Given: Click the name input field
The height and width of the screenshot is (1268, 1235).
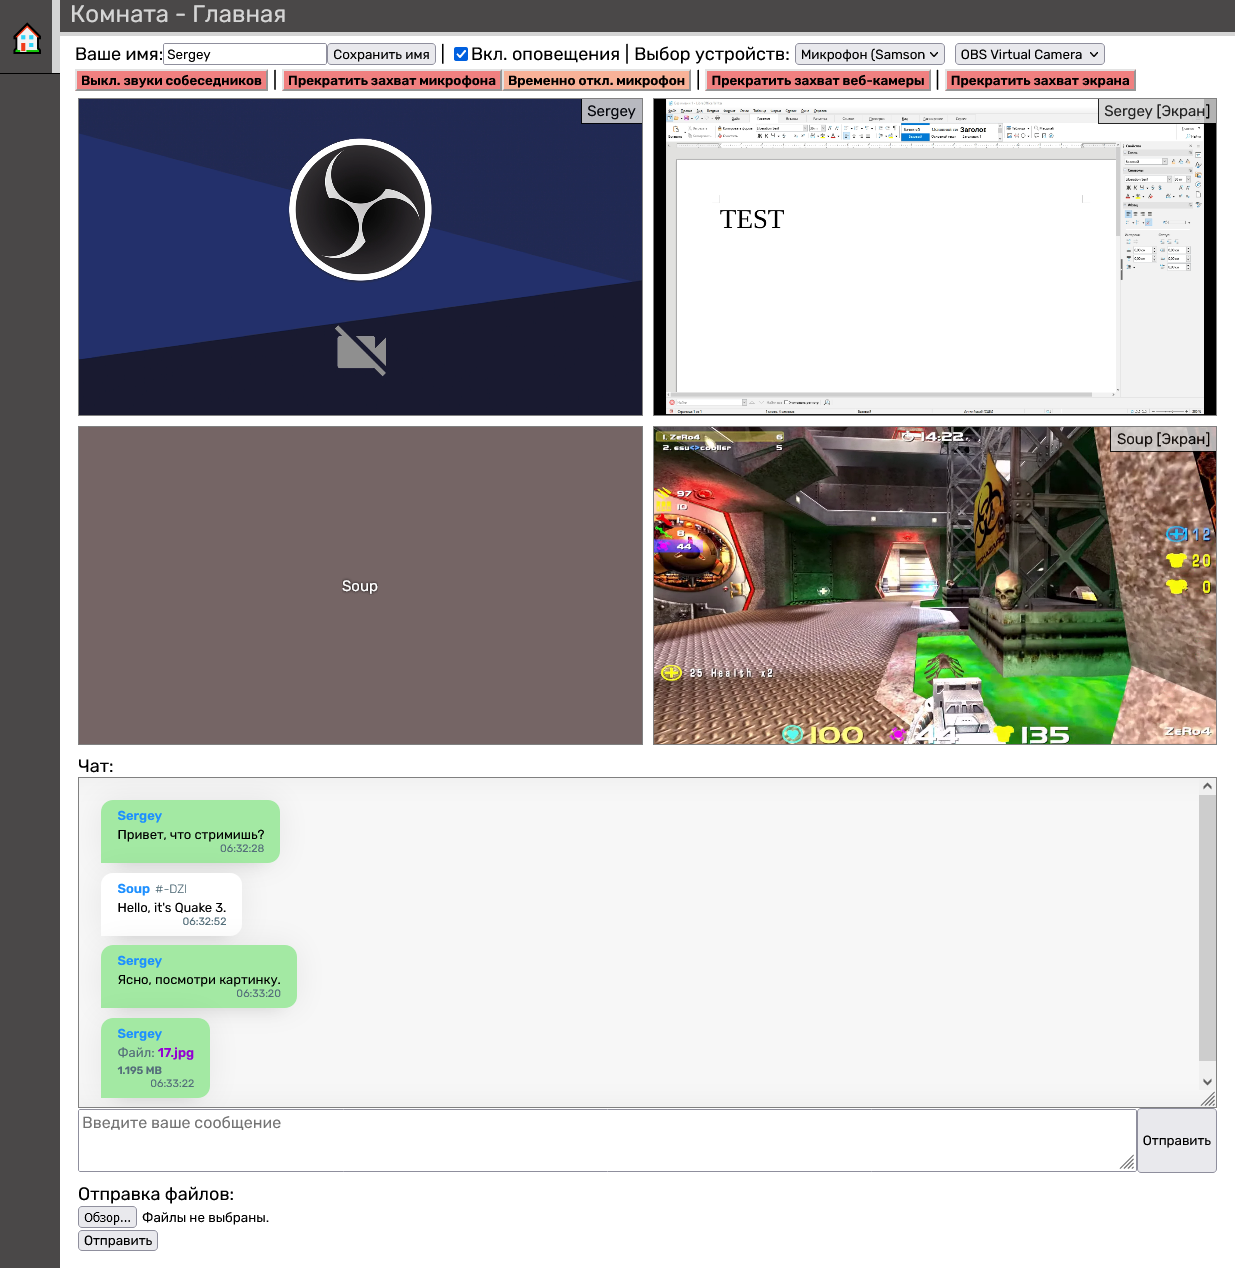Looking at the screenshot, I should (x=245, y=54).
